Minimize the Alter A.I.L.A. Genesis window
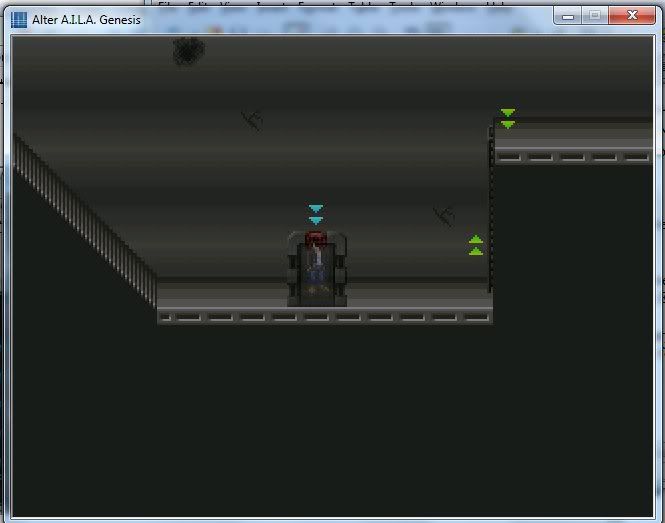The image size is (665, 523). 567,16
